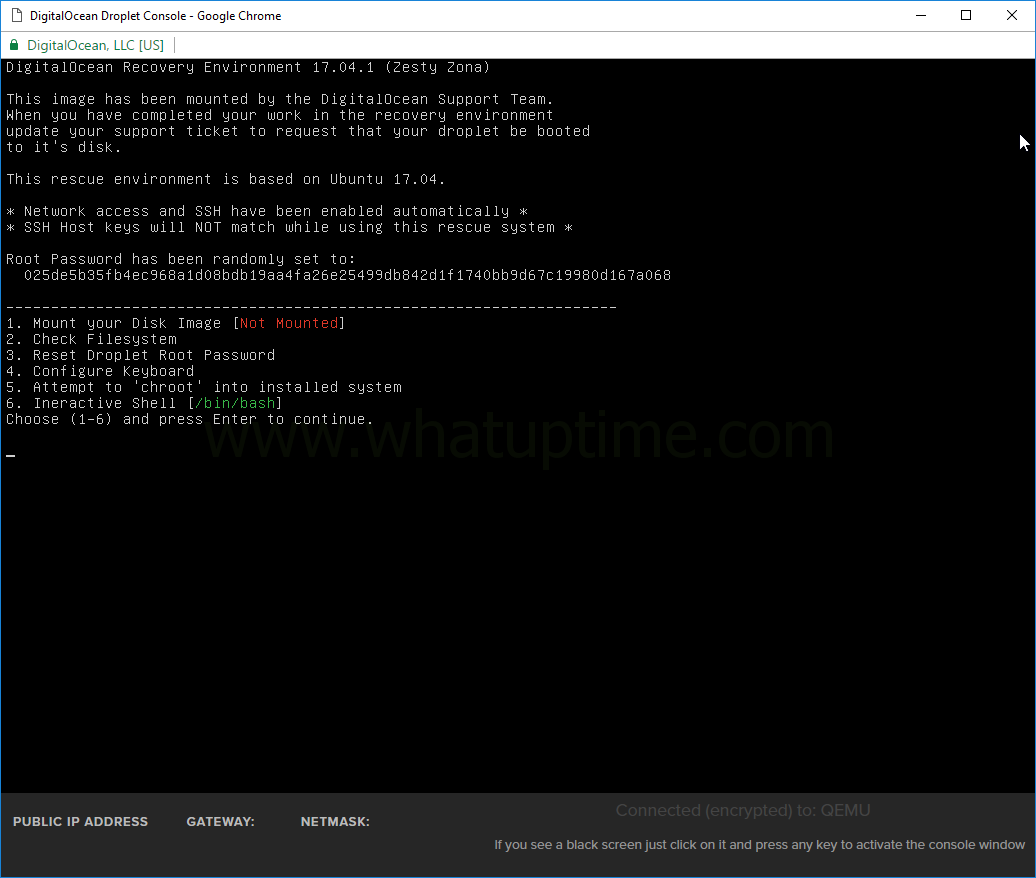Click the page document icon in title bar
The image size is (1036, 878).
coord(17,15)
